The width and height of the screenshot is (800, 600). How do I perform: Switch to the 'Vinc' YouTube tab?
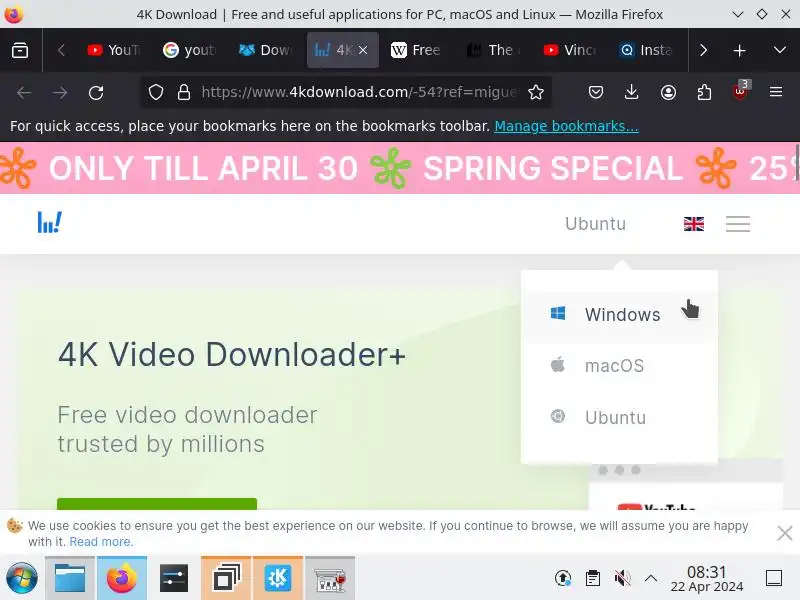pos(568,50)
